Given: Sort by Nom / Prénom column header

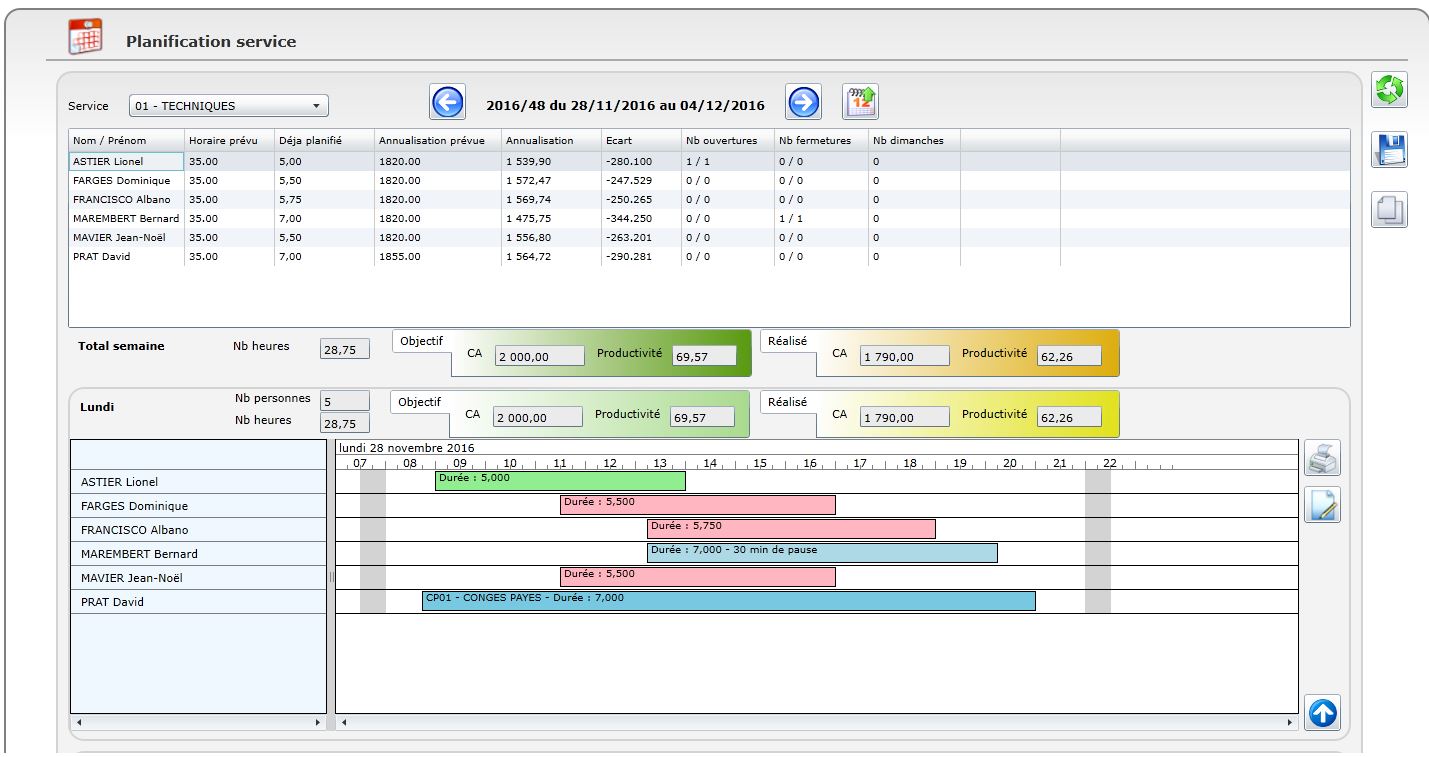Looking at the screenshot, I should (x=126, y=140).
